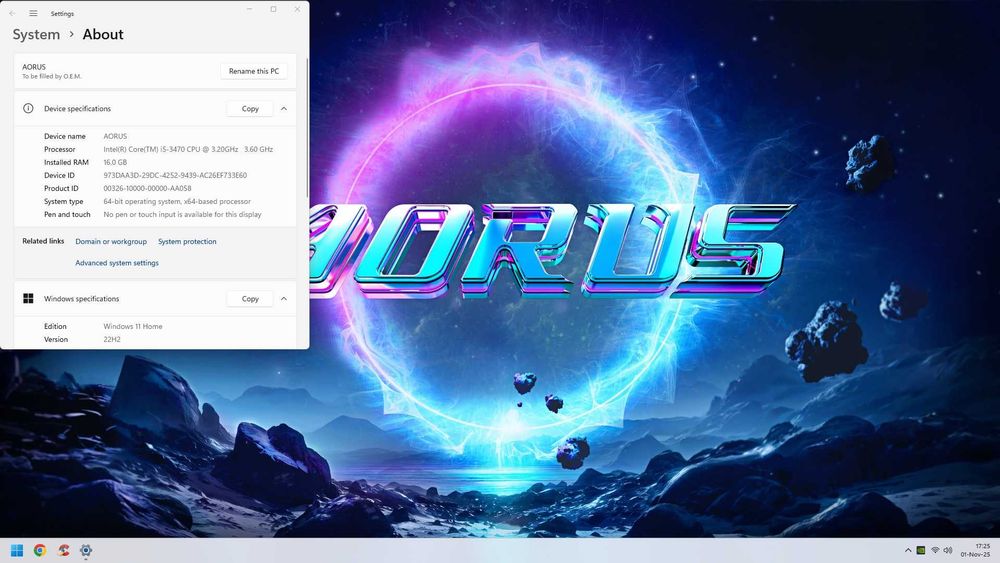Click the back arrow in Settings
Screen dimensions: 1000x563
coord(12,13)
